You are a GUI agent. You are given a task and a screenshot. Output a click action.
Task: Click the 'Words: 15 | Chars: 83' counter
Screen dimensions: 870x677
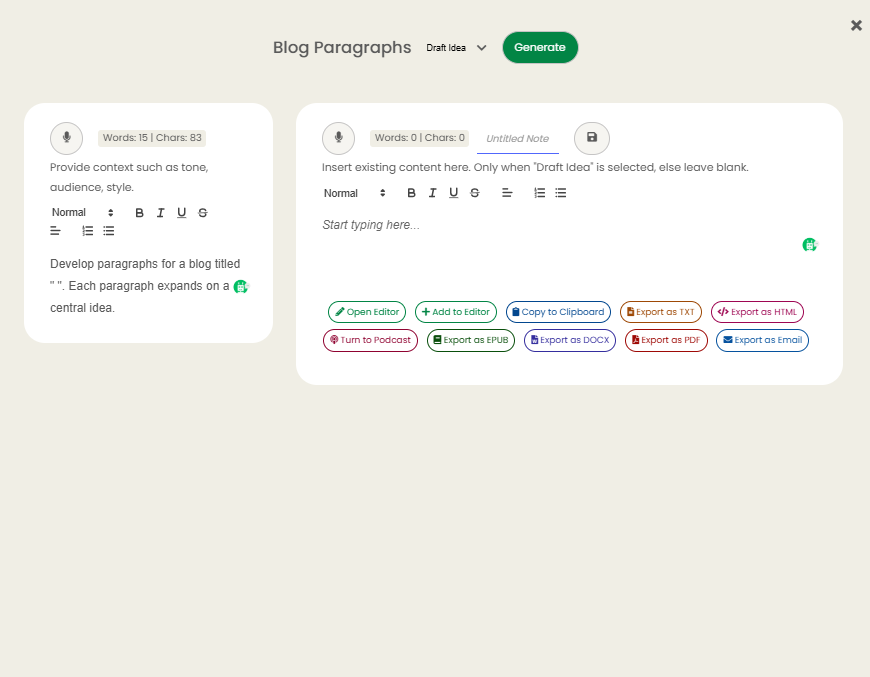pos(152,138)
